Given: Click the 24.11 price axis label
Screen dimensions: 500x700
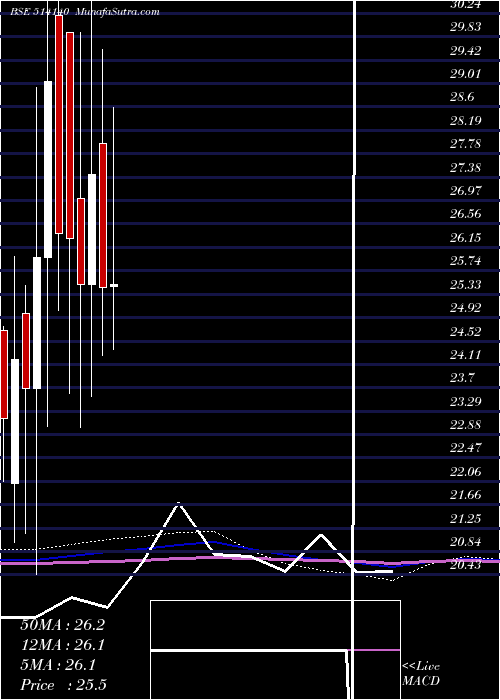Looking at the screenshot, I should coord(465,354).
